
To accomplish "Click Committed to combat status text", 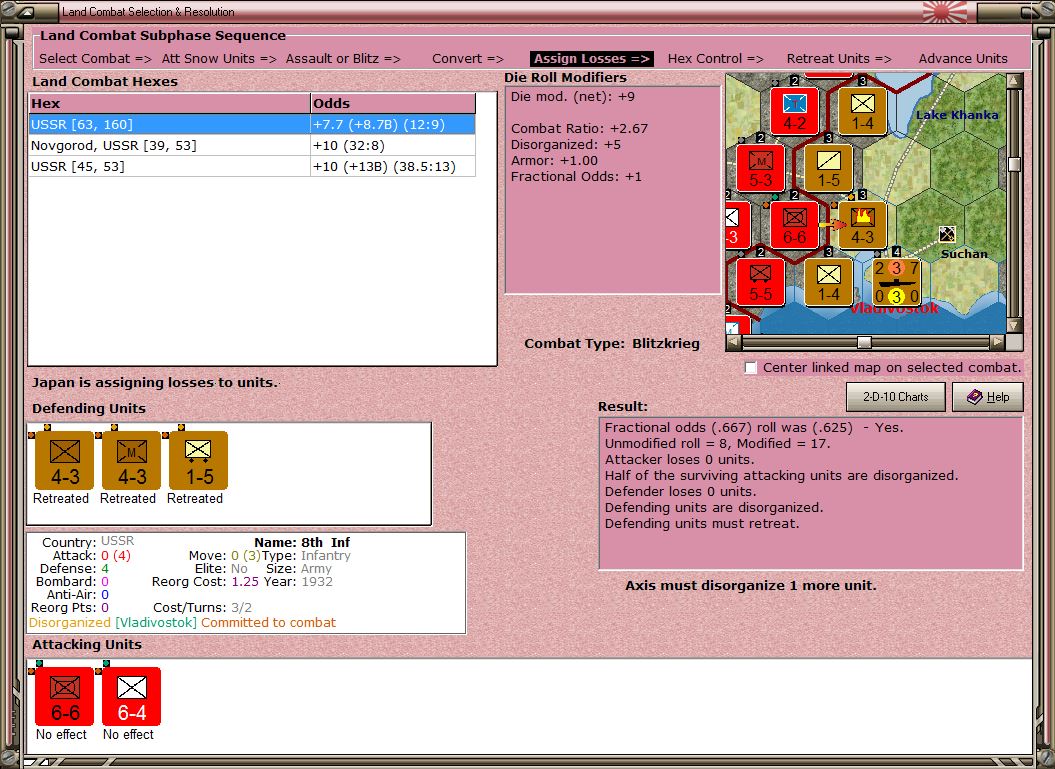I will coord(268,622).
